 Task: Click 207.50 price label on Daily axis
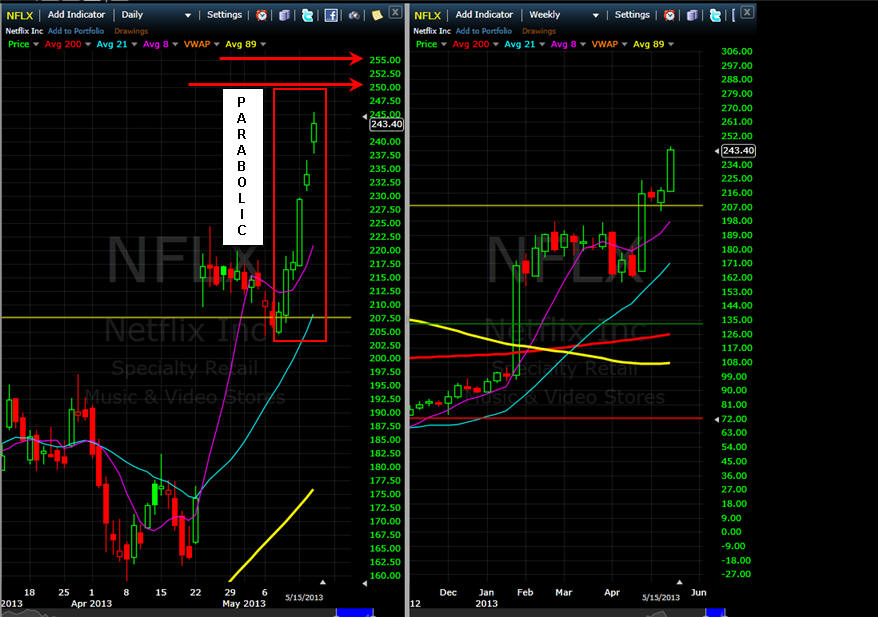tap(385, 318)
